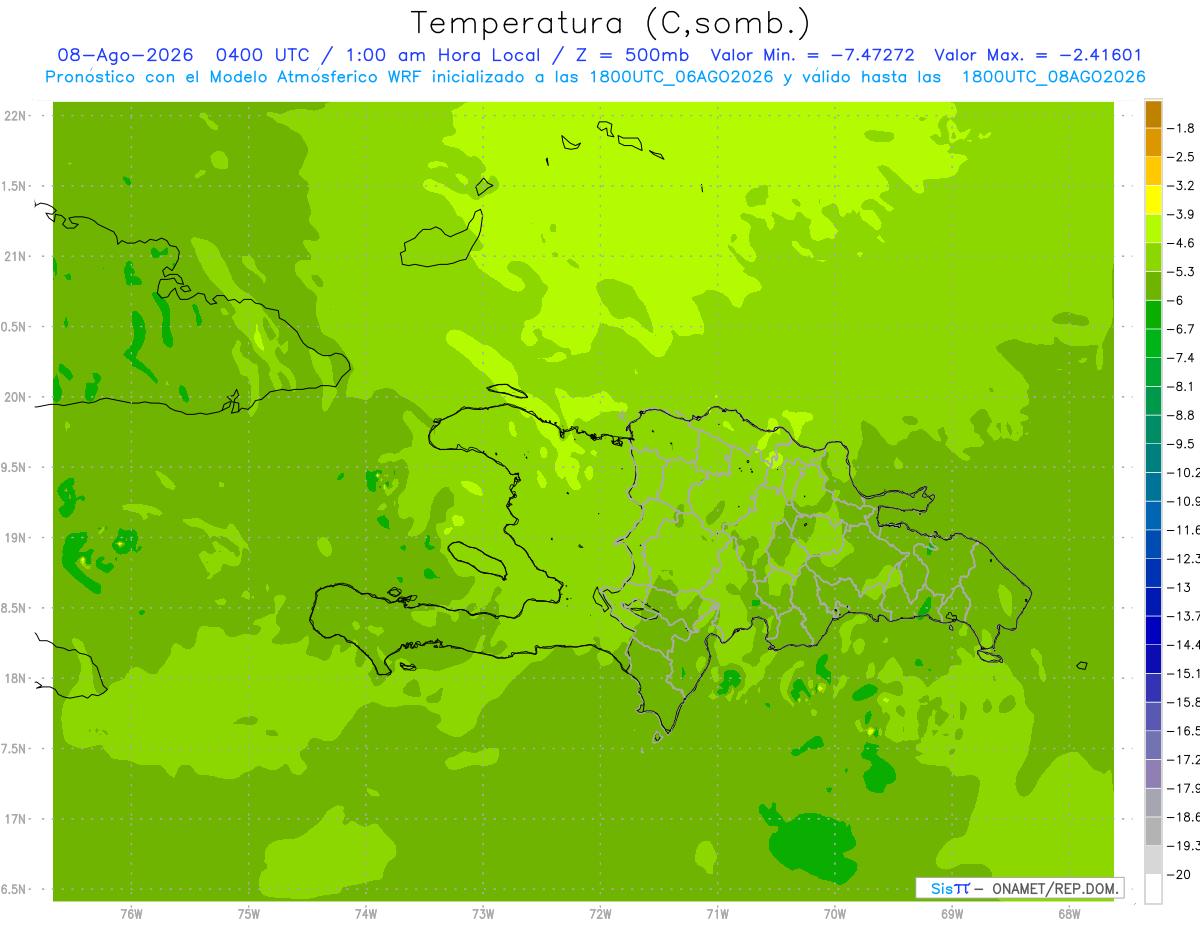The height and width of the screenshot is (927, 1200).
Task: Click the -6.7 colorbar label
Action: [1183, 329]
